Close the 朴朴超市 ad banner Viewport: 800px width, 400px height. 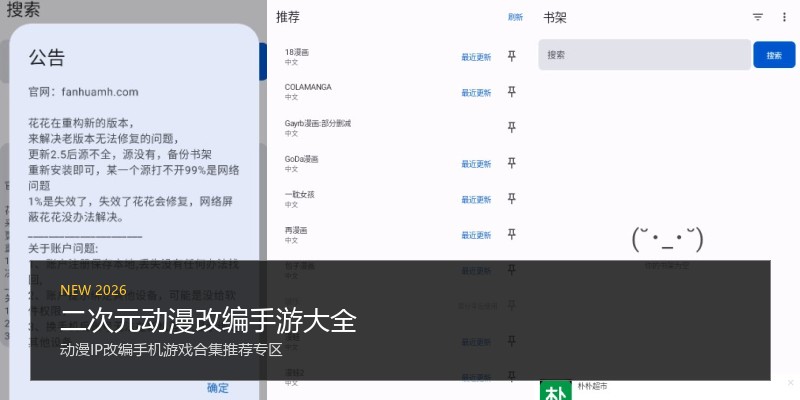tap(790, 383)
